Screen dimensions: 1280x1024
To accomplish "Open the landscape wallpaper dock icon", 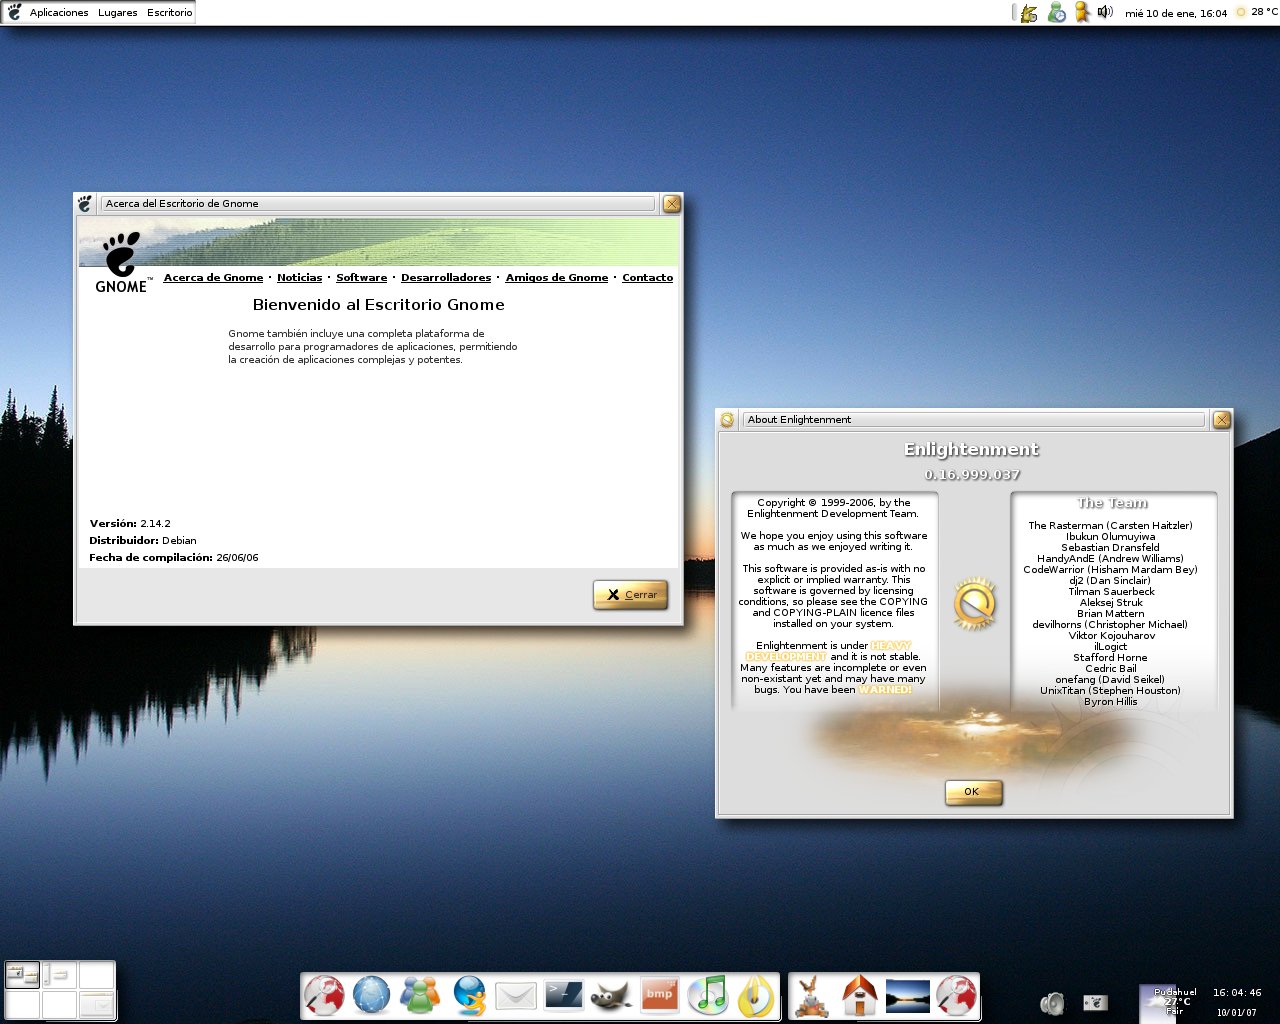I will coord(908,996).
